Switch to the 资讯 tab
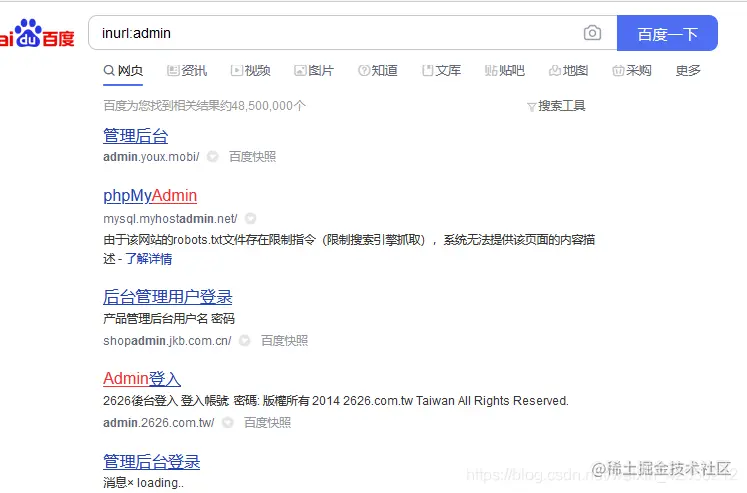 coord(187,70)
